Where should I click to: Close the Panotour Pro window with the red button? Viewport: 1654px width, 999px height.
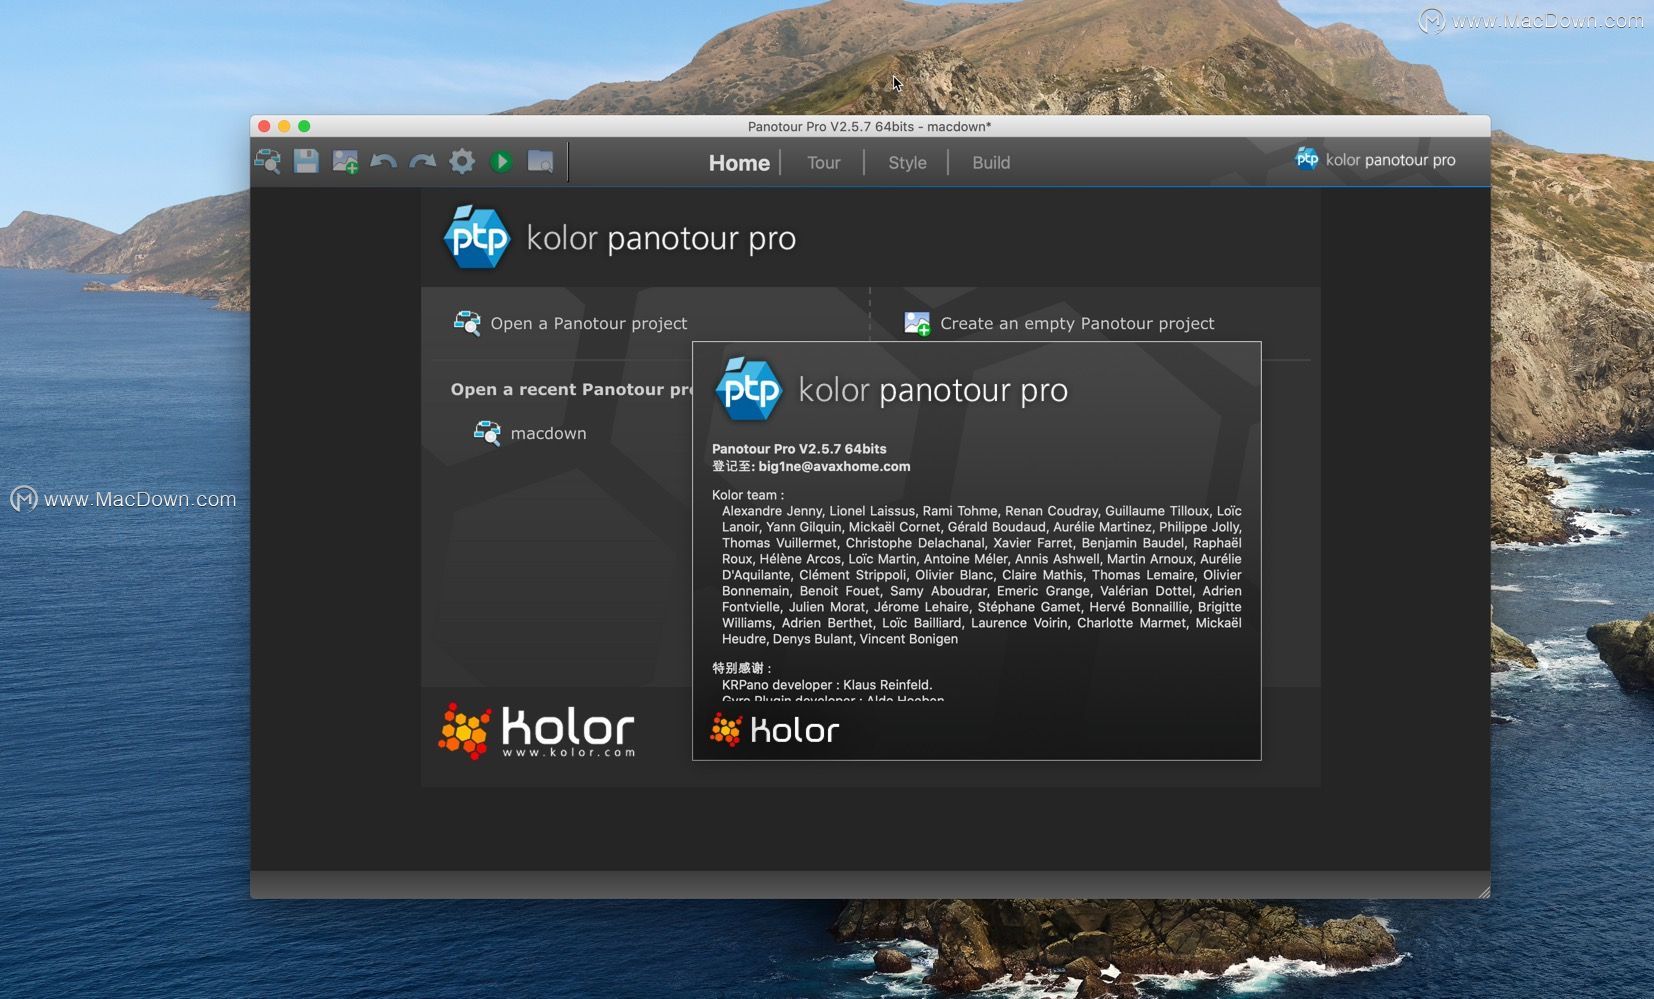click(x=264, y=126)
